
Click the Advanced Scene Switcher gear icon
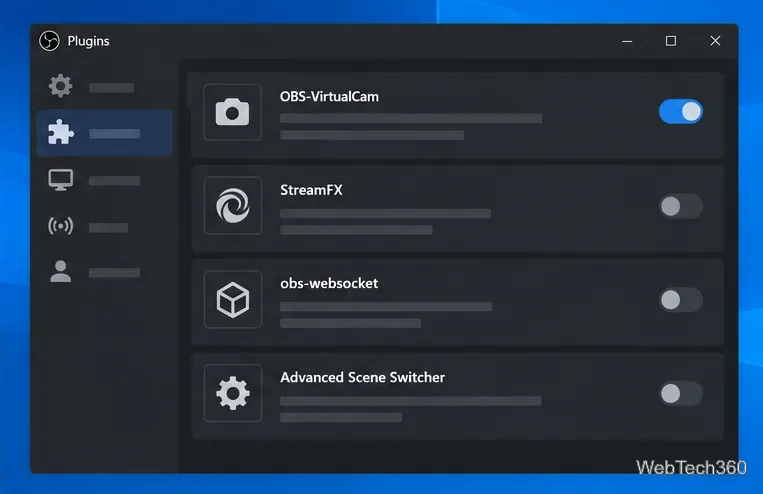(233, 393)
